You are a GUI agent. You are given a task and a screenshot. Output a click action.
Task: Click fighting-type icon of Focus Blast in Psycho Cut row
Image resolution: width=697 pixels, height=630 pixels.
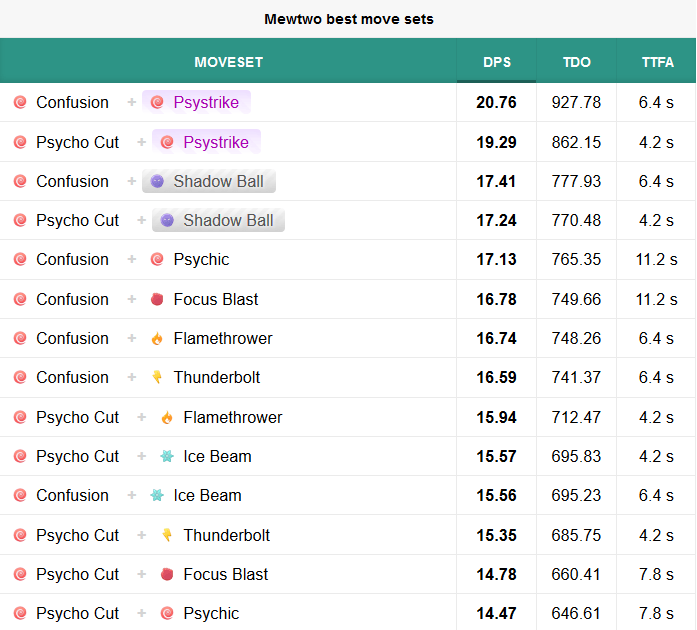pyautogui.click(x=167, y=574)
